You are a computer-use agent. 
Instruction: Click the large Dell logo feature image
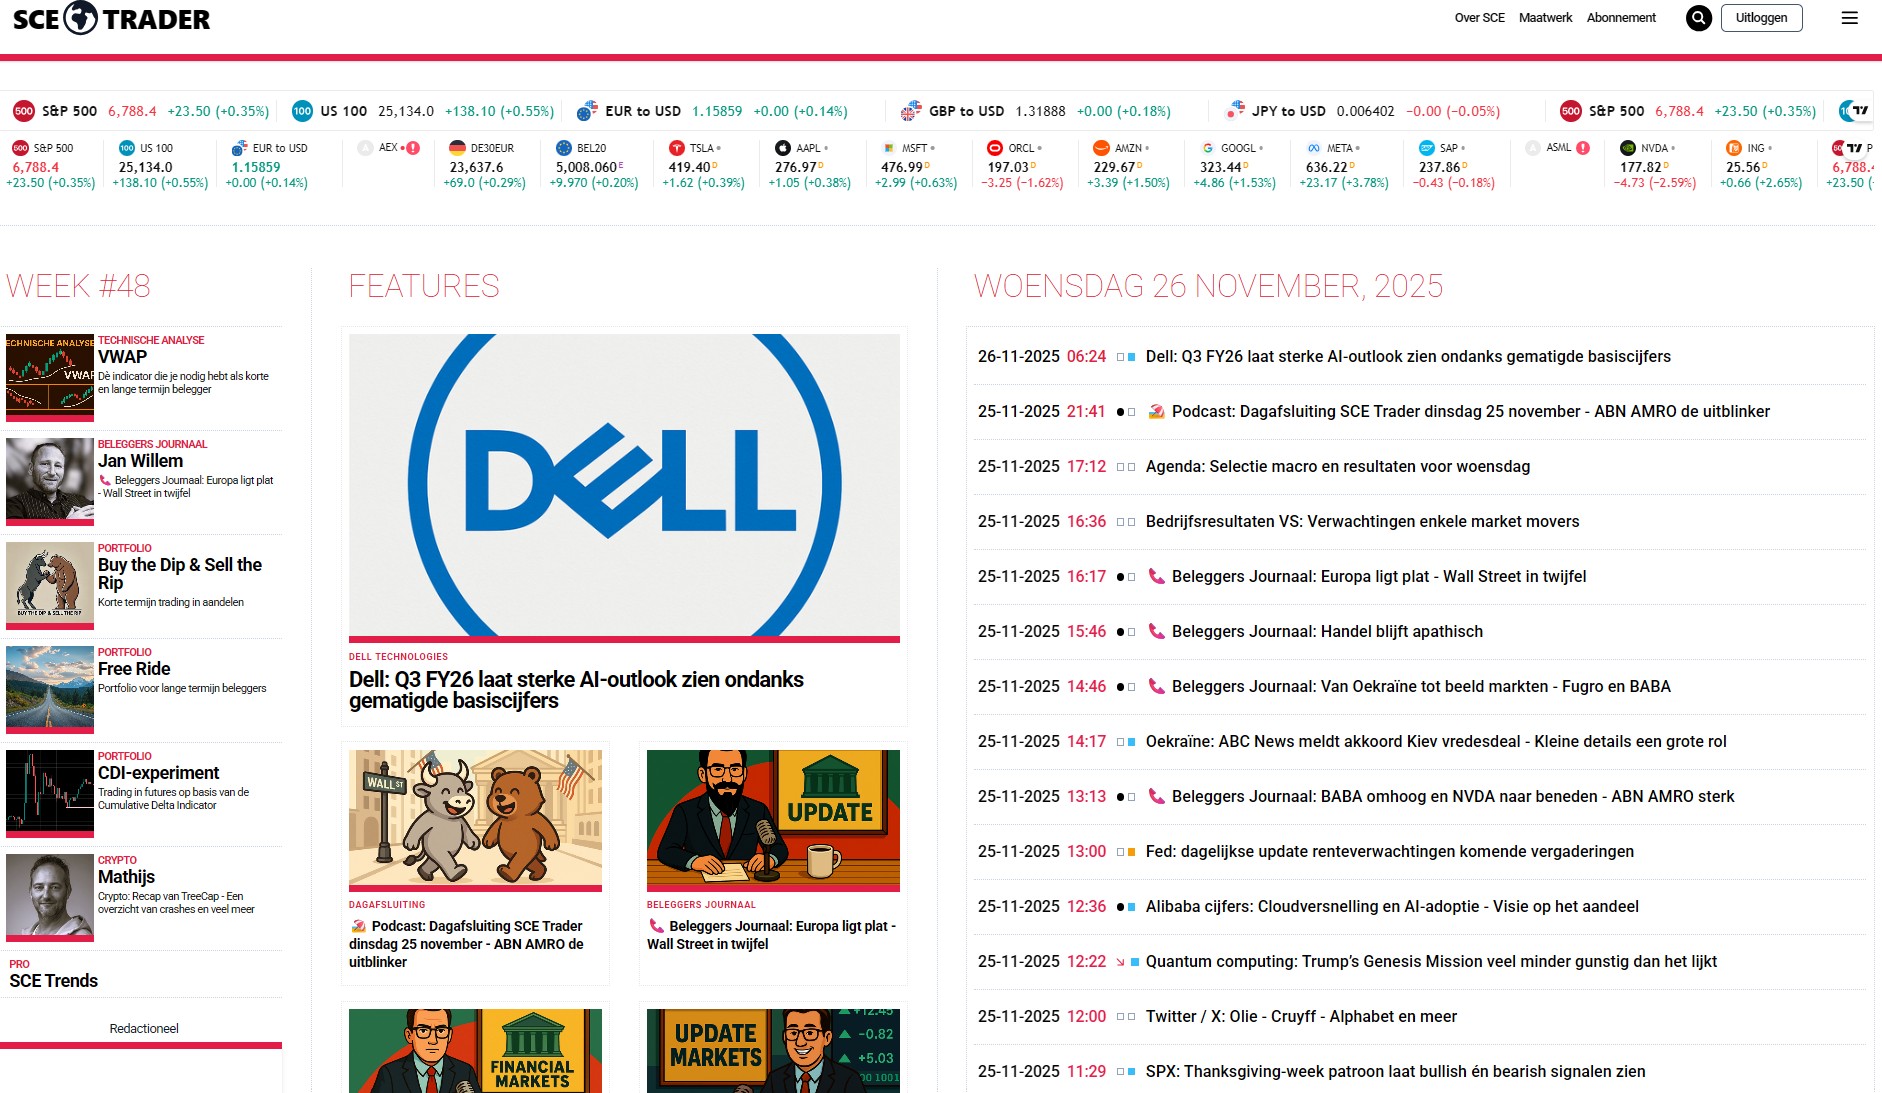(624, 486)
